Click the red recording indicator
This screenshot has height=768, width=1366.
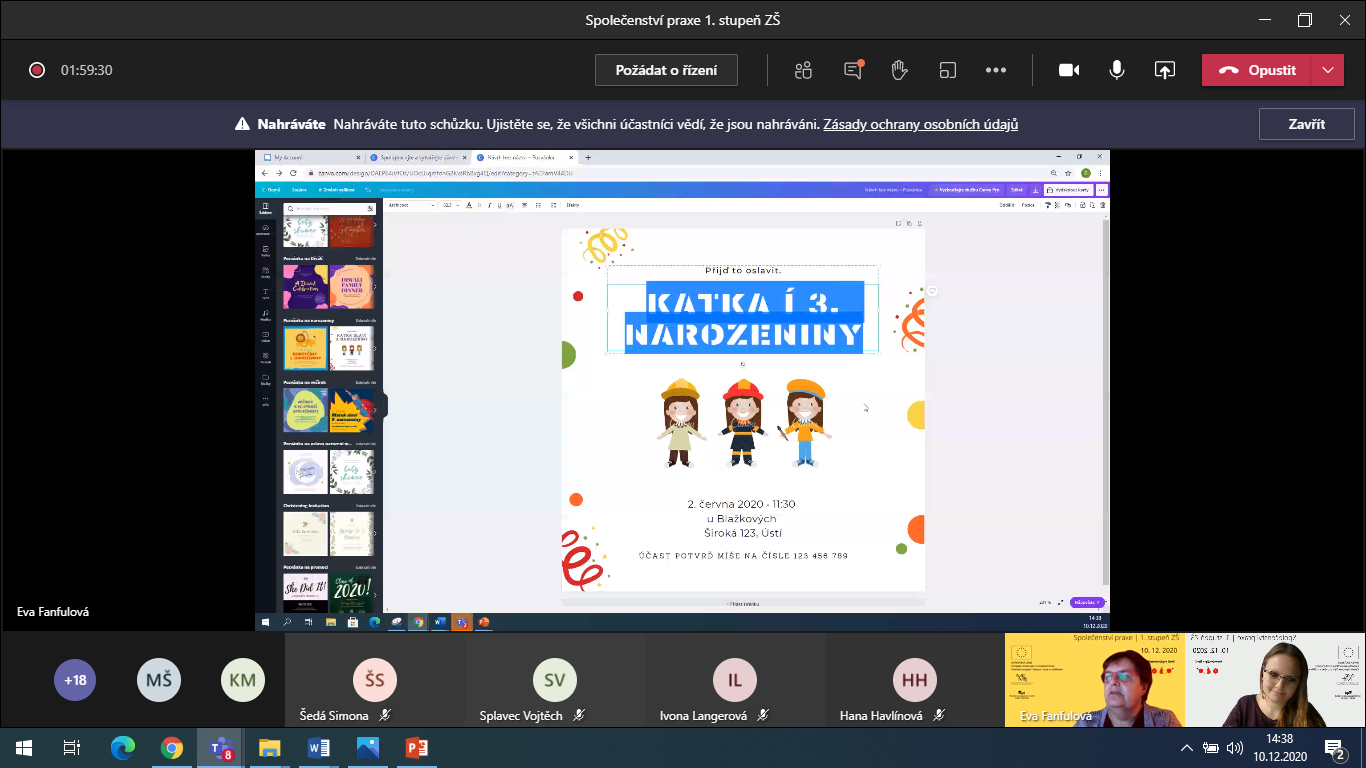pyautogui.click(x=37, y=70)
